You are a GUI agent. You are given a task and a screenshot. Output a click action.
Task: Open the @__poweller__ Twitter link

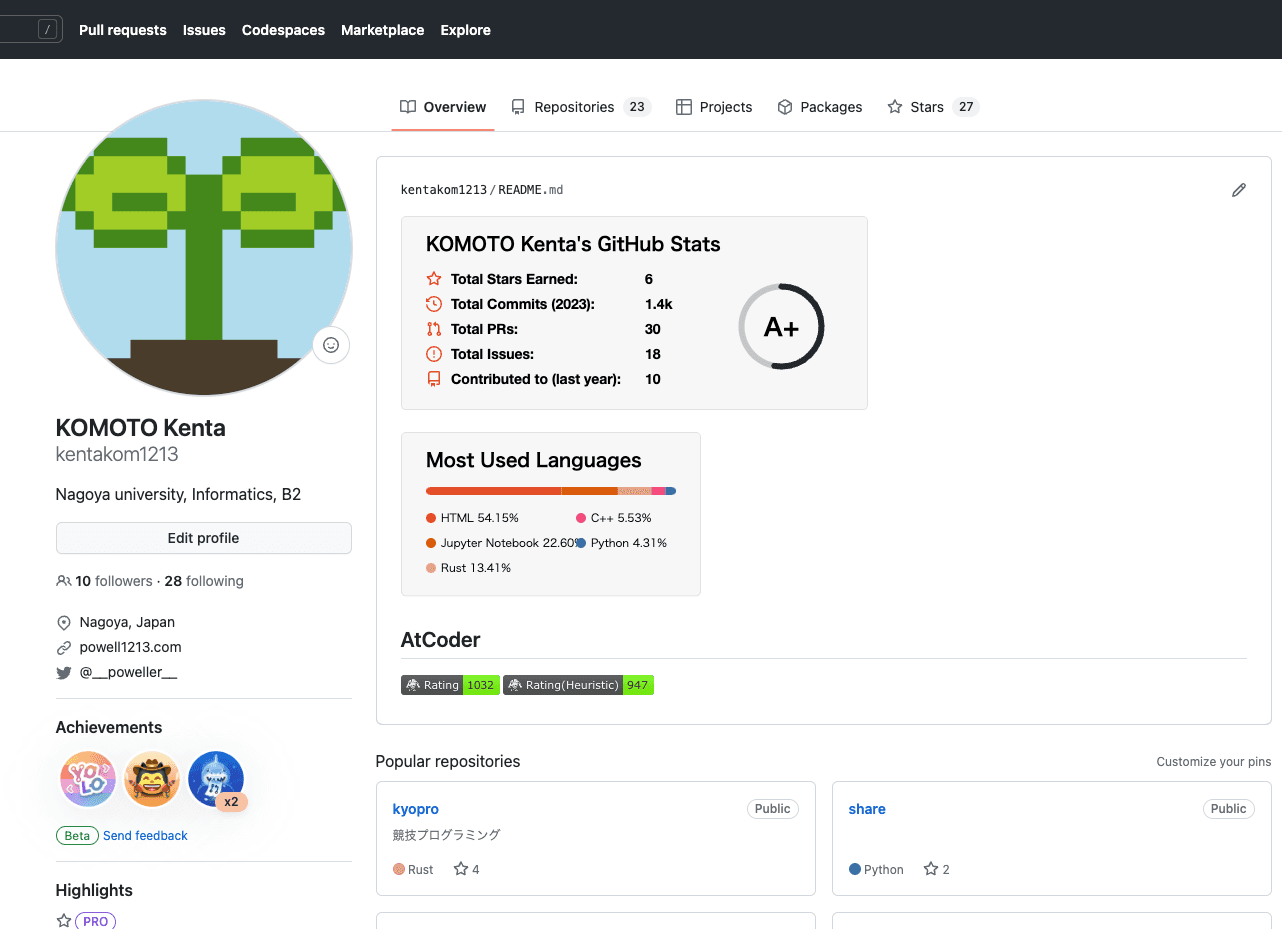[128, 673]
